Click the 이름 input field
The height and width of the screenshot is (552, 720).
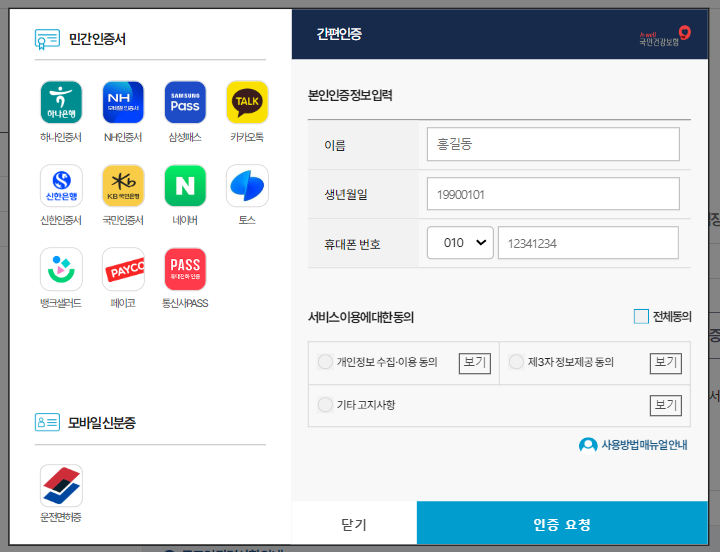[553, 144]
